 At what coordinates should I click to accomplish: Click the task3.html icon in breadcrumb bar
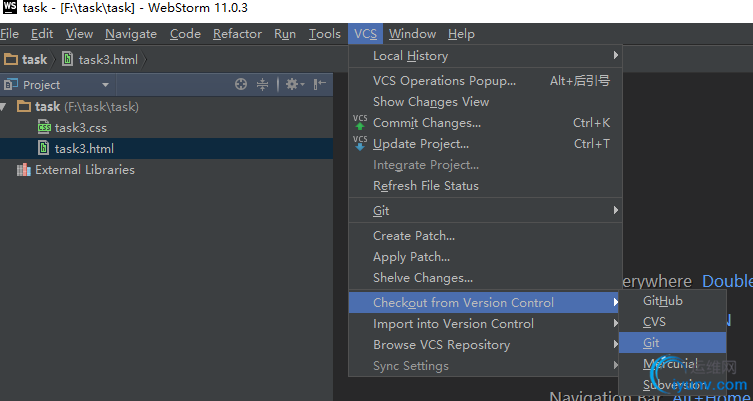pos(71,60)
